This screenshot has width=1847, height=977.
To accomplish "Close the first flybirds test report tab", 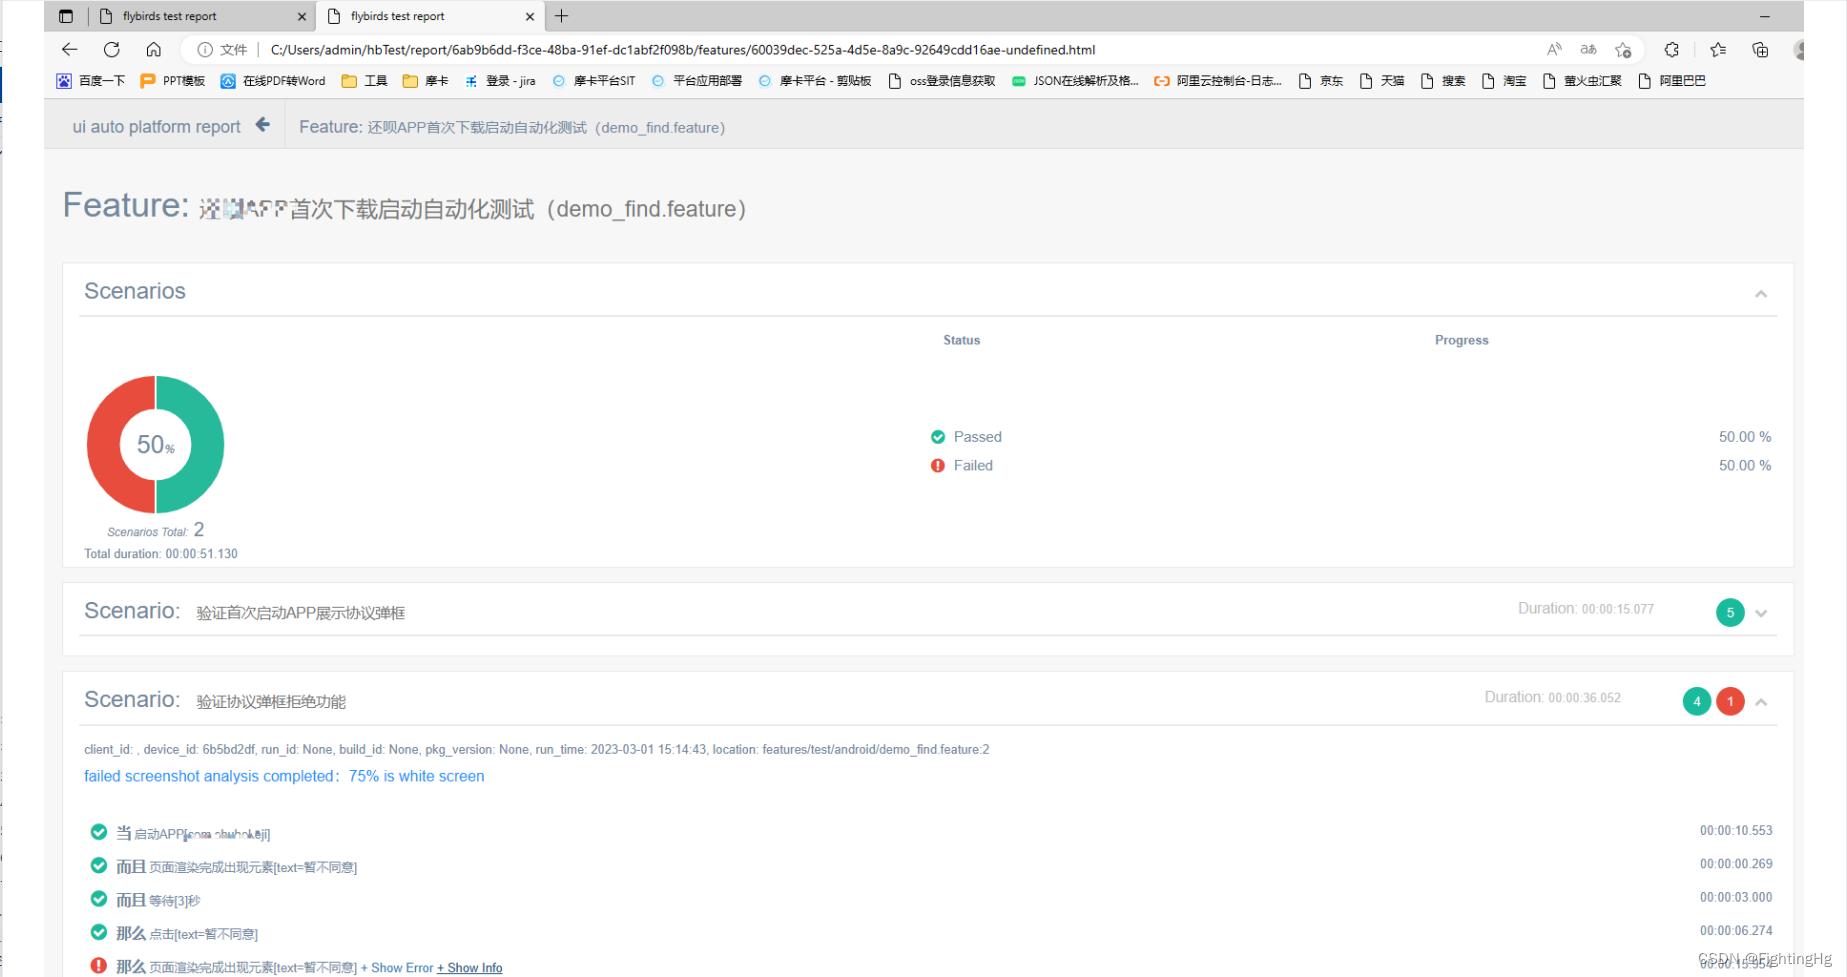I will pyautogui.click(x=302, y=16).
